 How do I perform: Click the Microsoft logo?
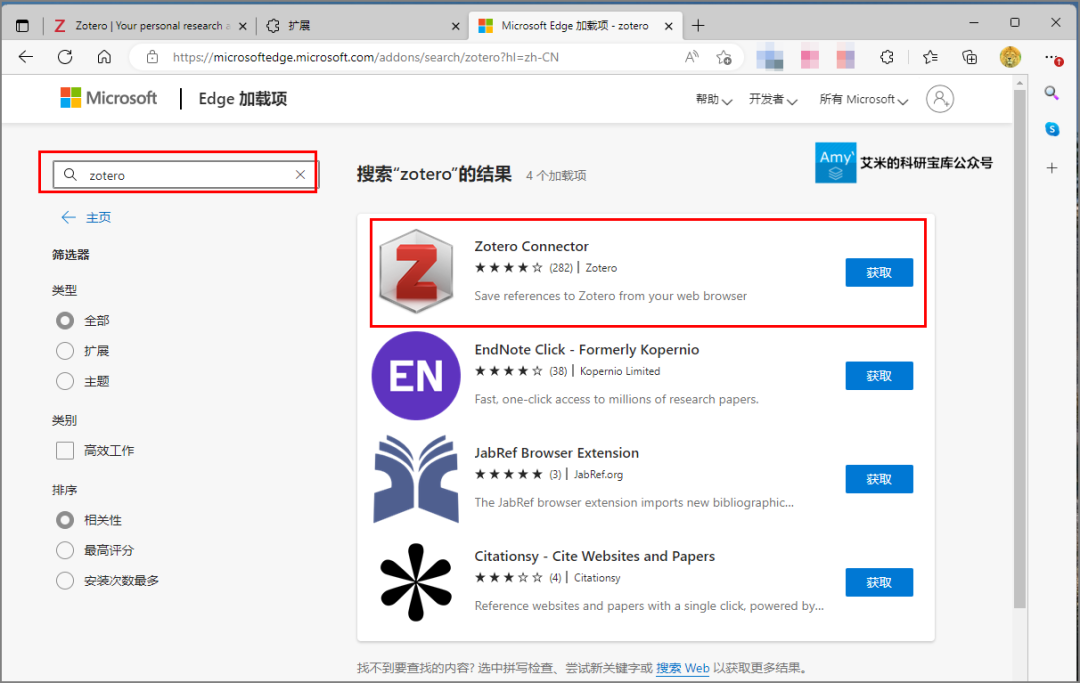click(109, 98)
